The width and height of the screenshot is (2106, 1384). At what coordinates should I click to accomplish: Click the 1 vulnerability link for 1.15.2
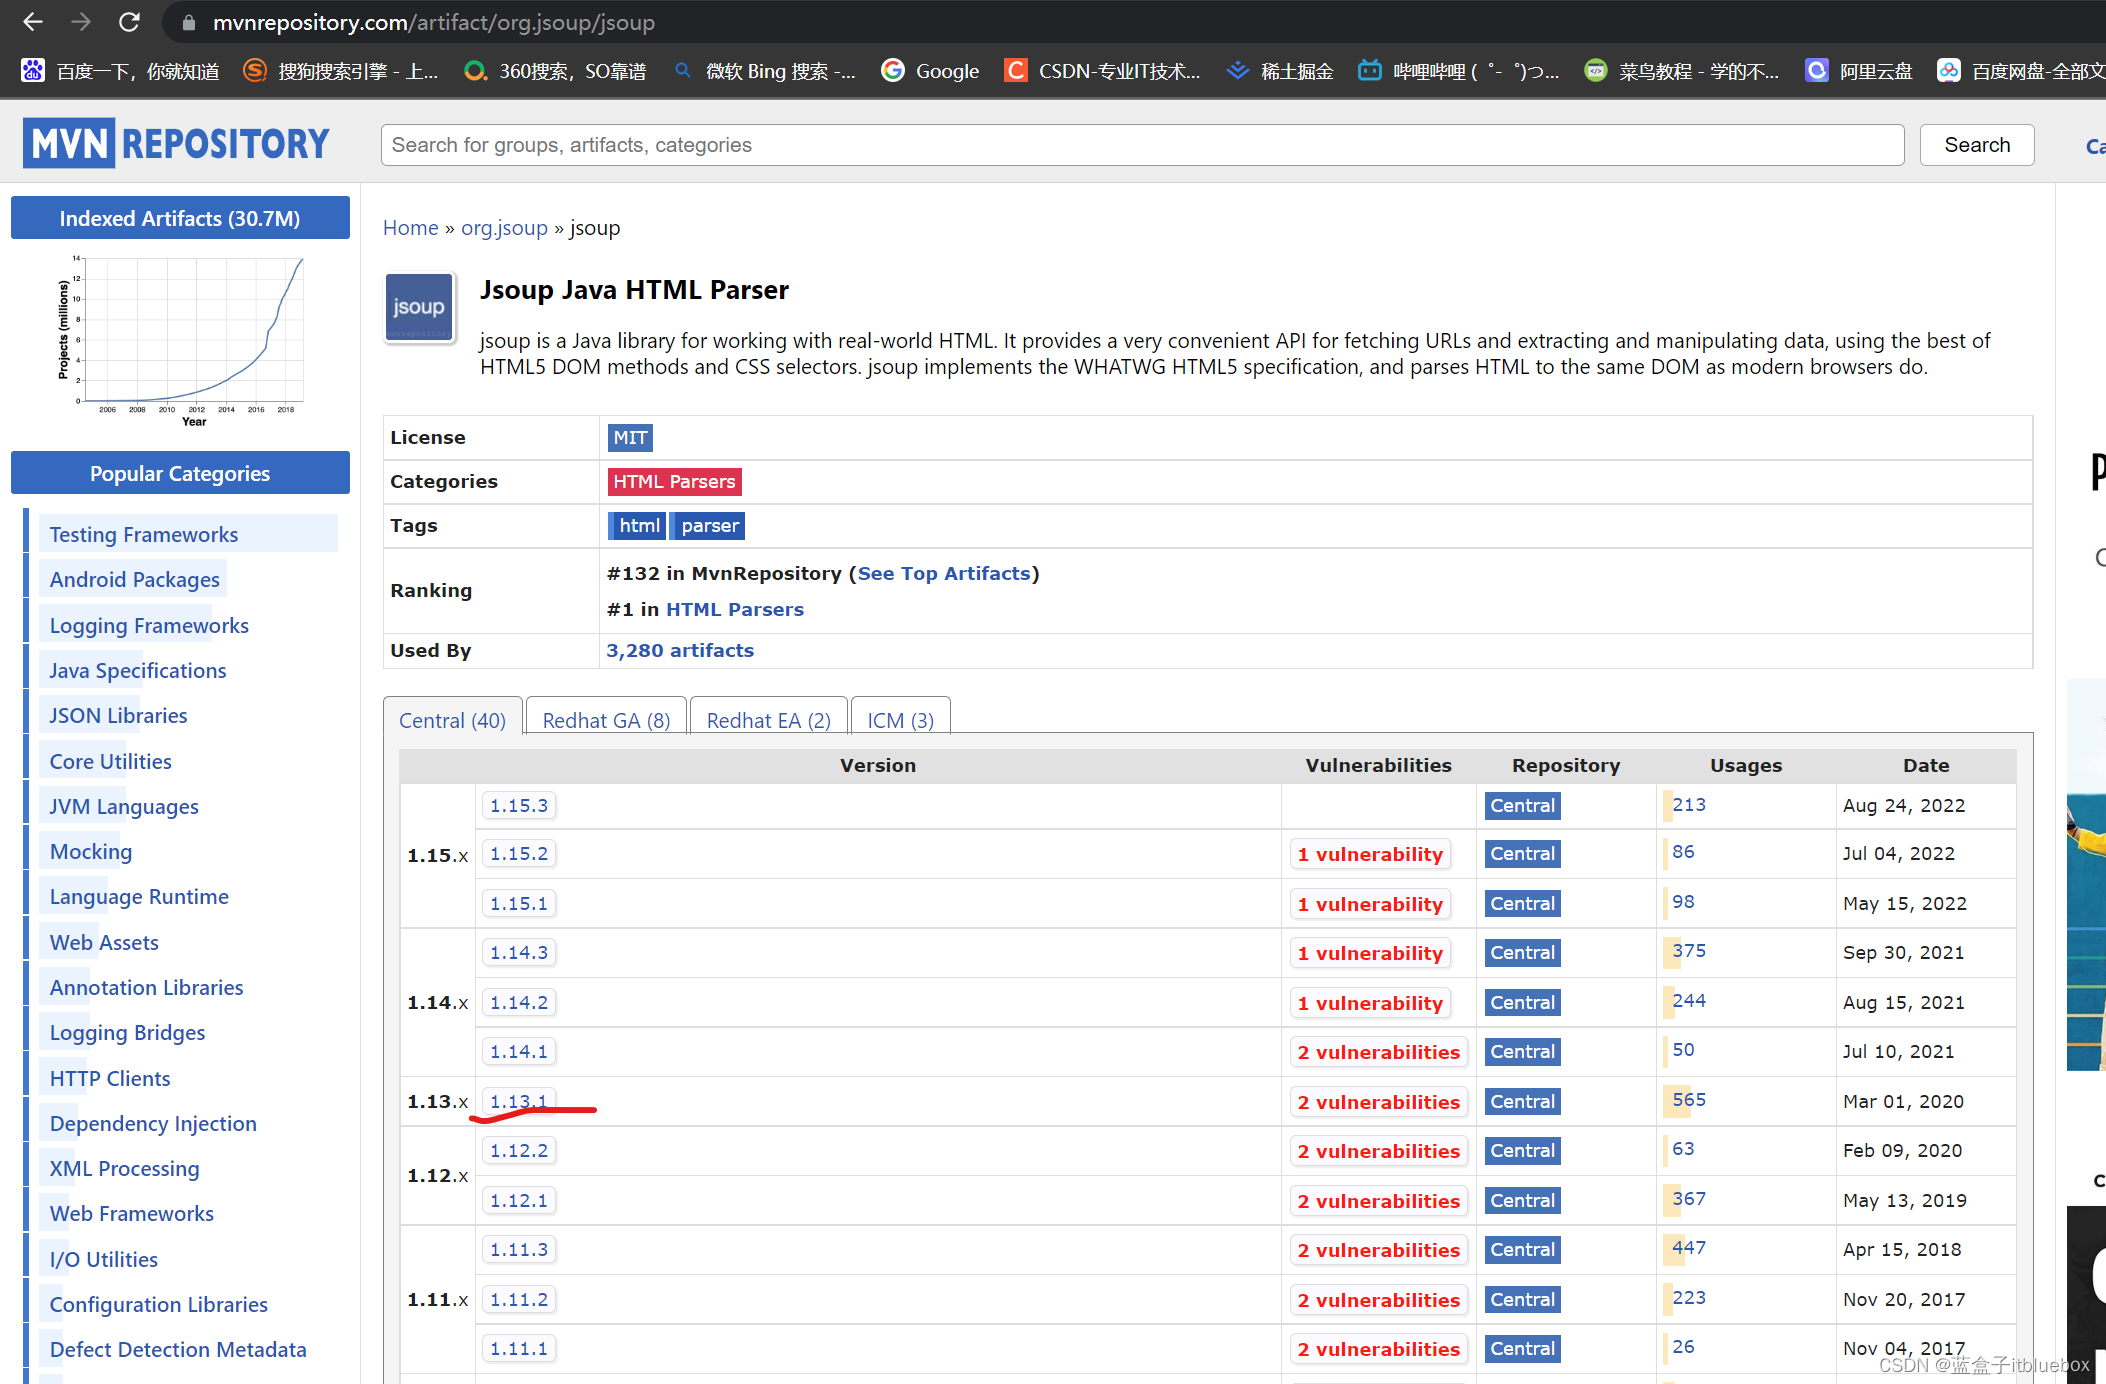click(x=1369, y=854)
